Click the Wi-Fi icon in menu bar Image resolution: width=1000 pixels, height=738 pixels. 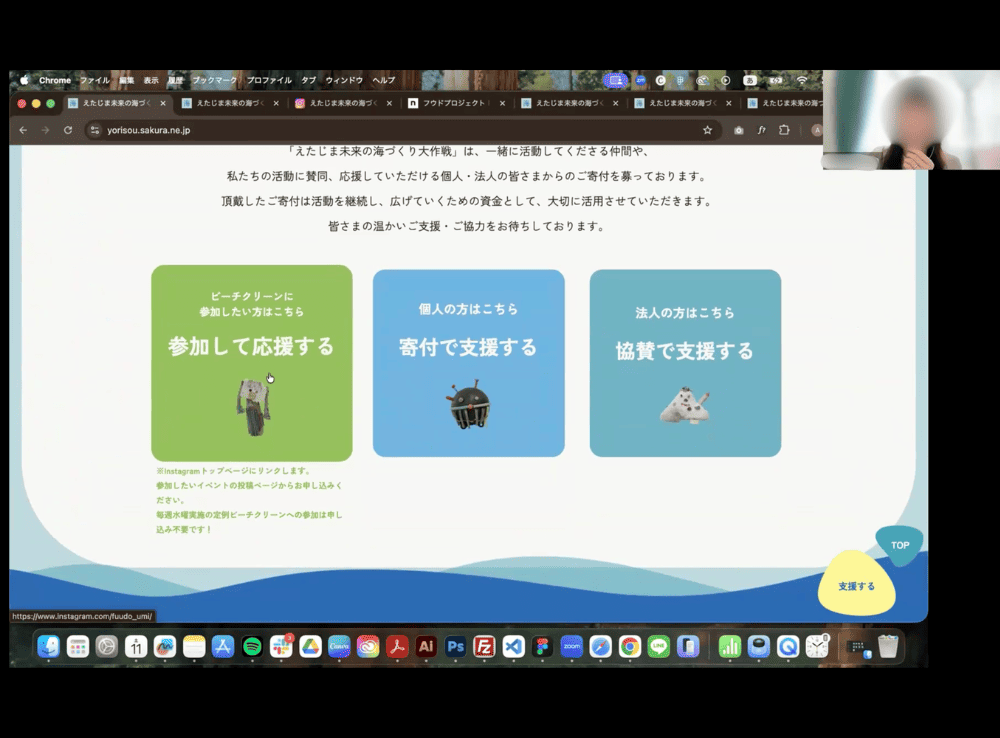(x=802, y=80)
